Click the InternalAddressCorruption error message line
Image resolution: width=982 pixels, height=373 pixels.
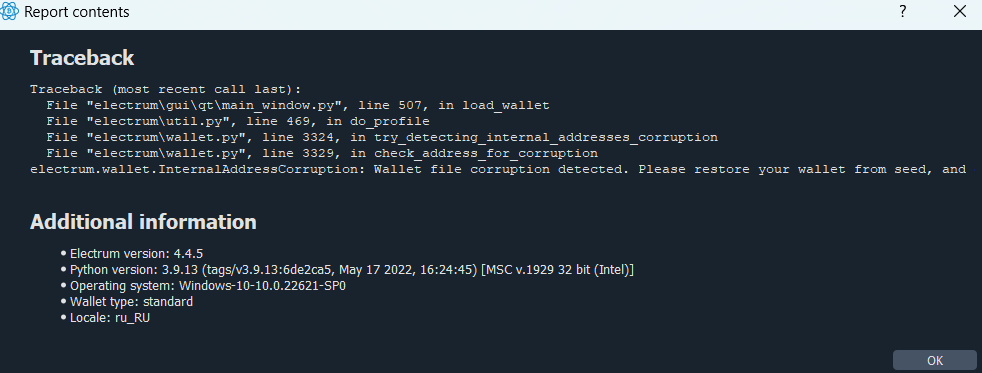tap(499, 170)
